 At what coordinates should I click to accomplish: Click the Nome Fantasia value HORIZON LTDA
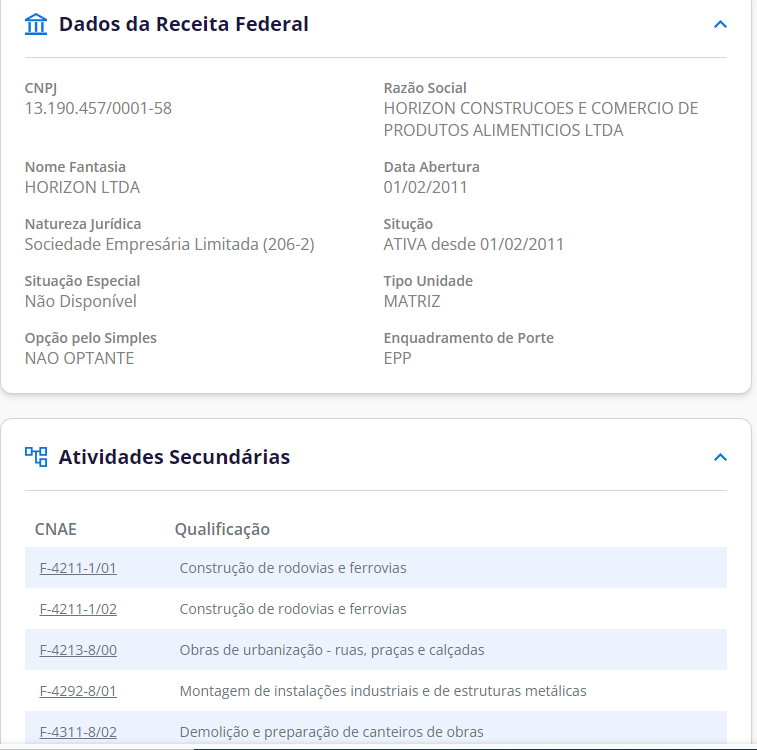(82, 187)
